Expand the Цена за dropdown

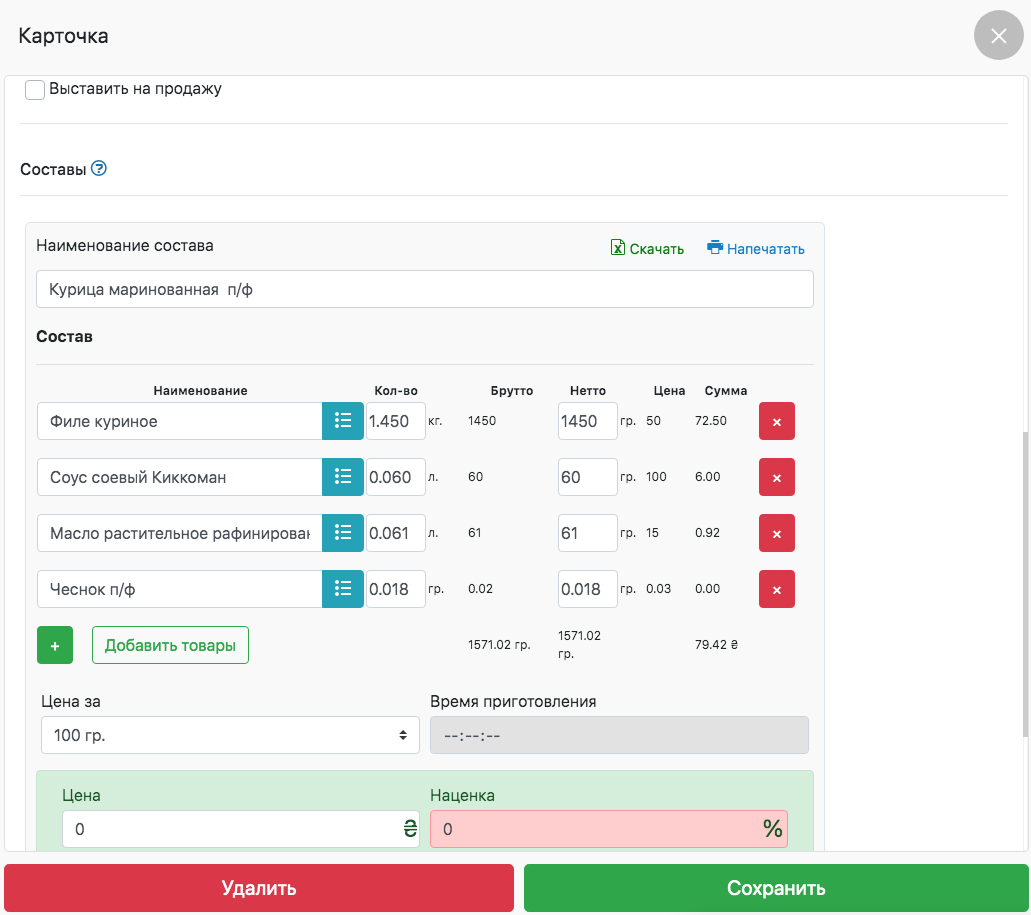(x=230, y=735)
